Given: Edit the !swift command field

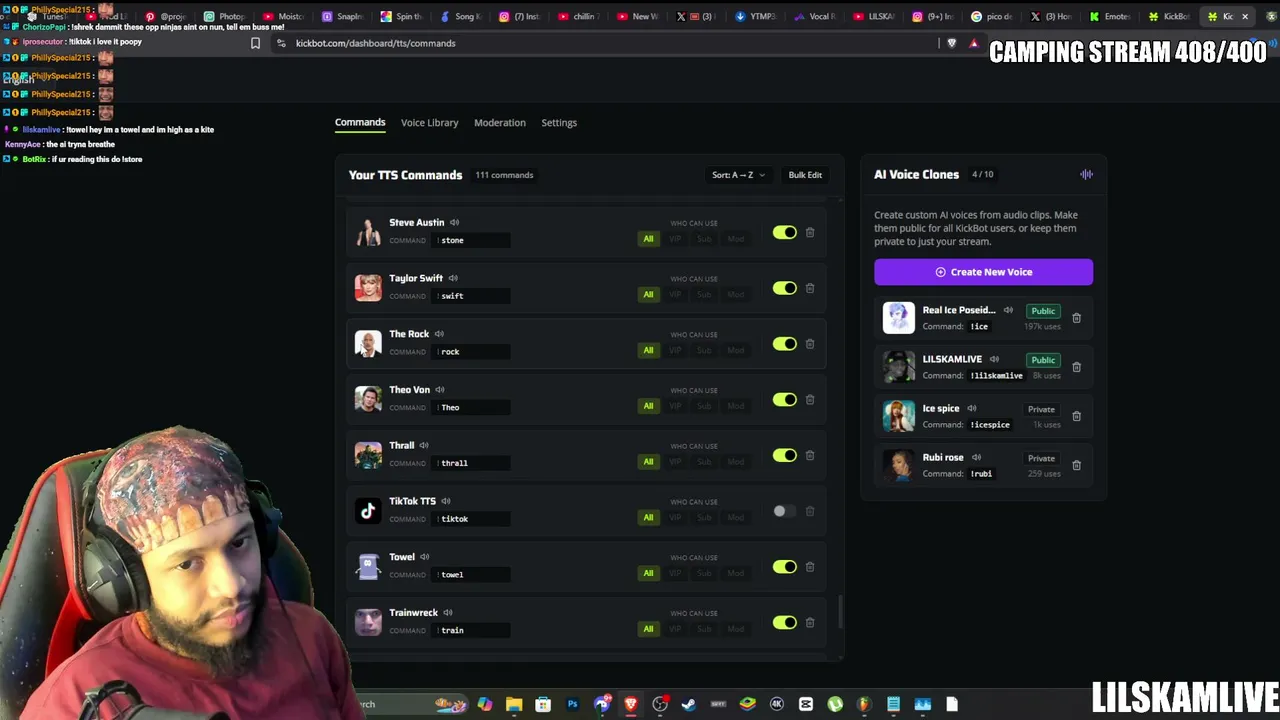Looking at the screenshot, I should coord(472,296).
